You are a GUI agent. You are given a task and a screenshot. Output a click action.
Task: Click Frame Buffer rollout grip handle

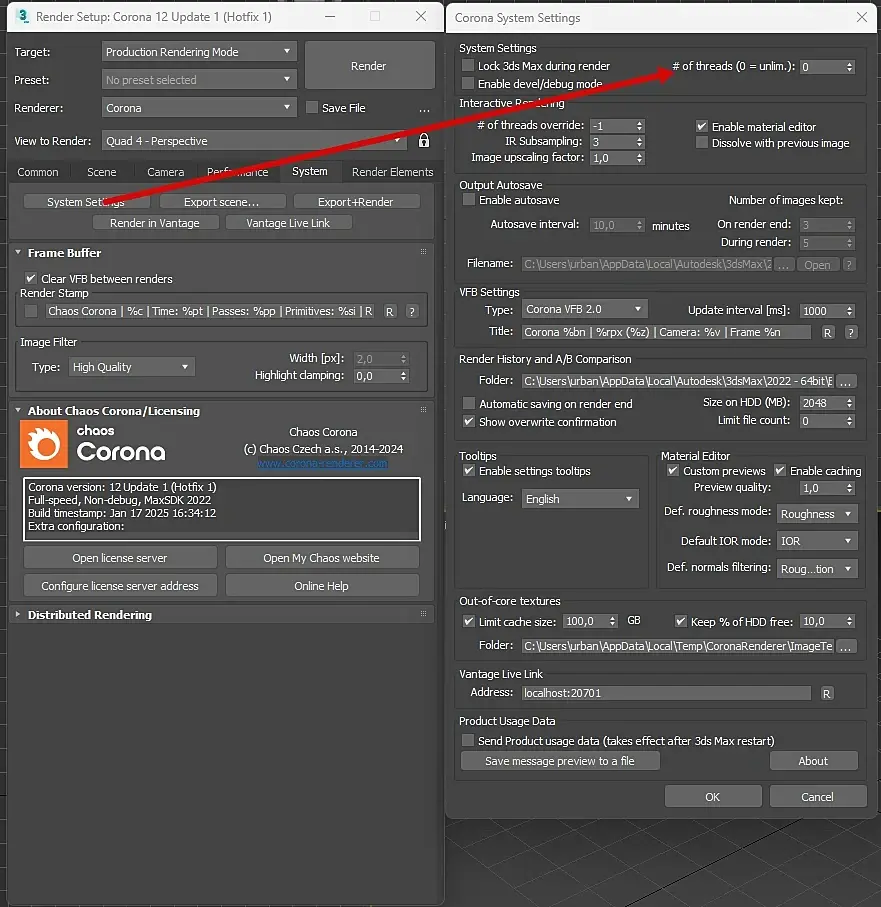pos(423,252)
